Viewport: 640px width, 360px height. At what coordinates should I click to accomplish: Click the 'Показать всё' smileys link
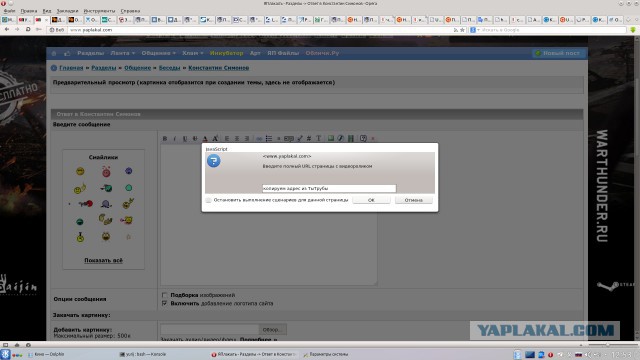[103, 260]
